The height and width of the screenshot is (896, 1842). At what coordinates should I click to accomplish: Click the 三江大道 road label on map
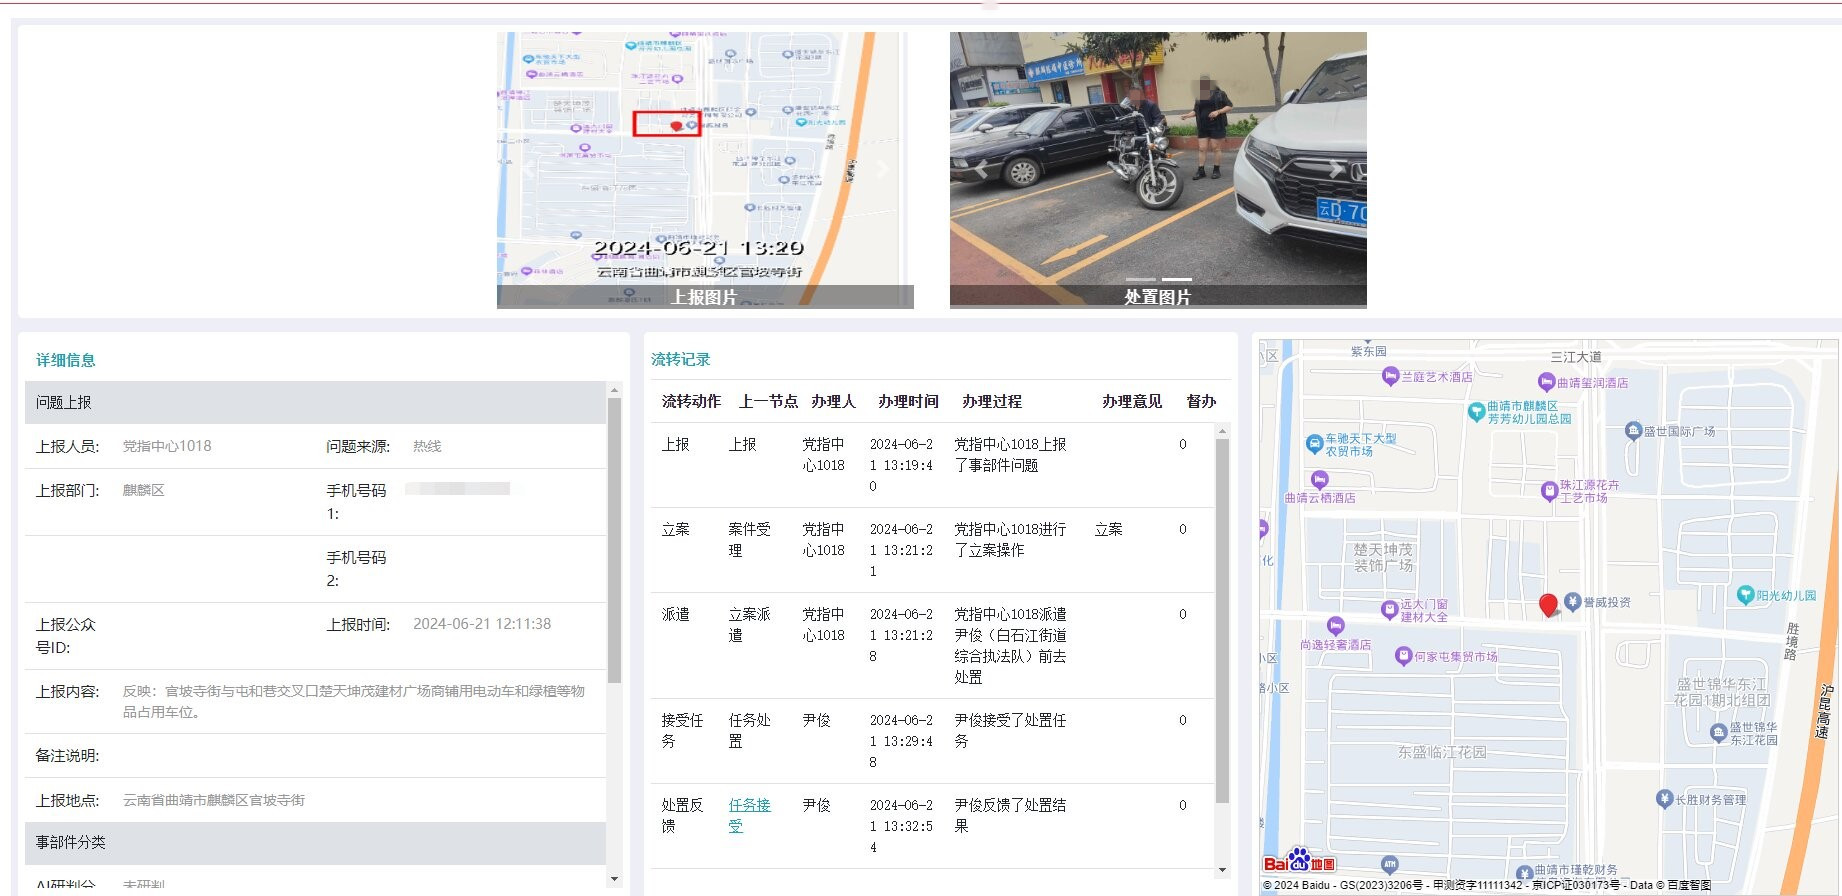coord(1576,356)
